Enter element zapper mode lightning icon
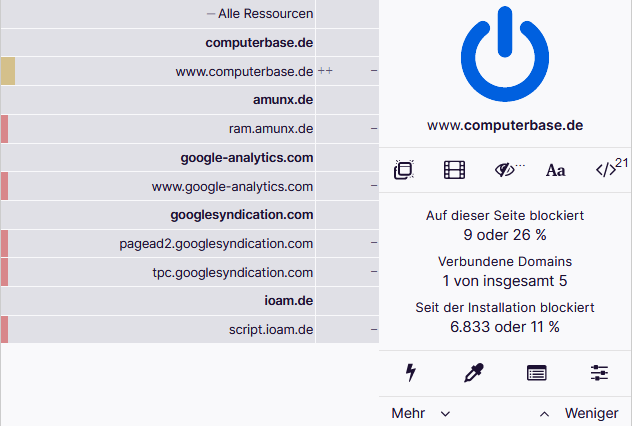Image resolution: width=632 pixels, height=426 pixels. 411,372
